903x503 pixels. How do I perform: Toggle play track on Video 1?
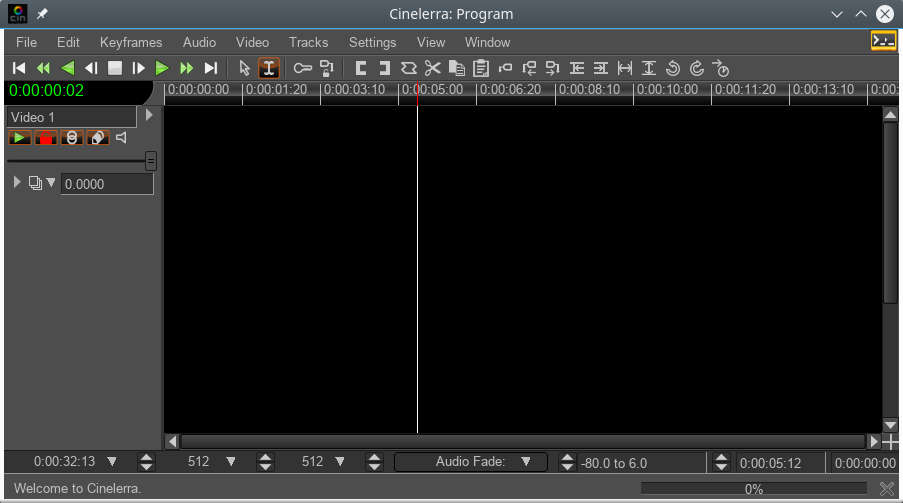coord(20,138)
